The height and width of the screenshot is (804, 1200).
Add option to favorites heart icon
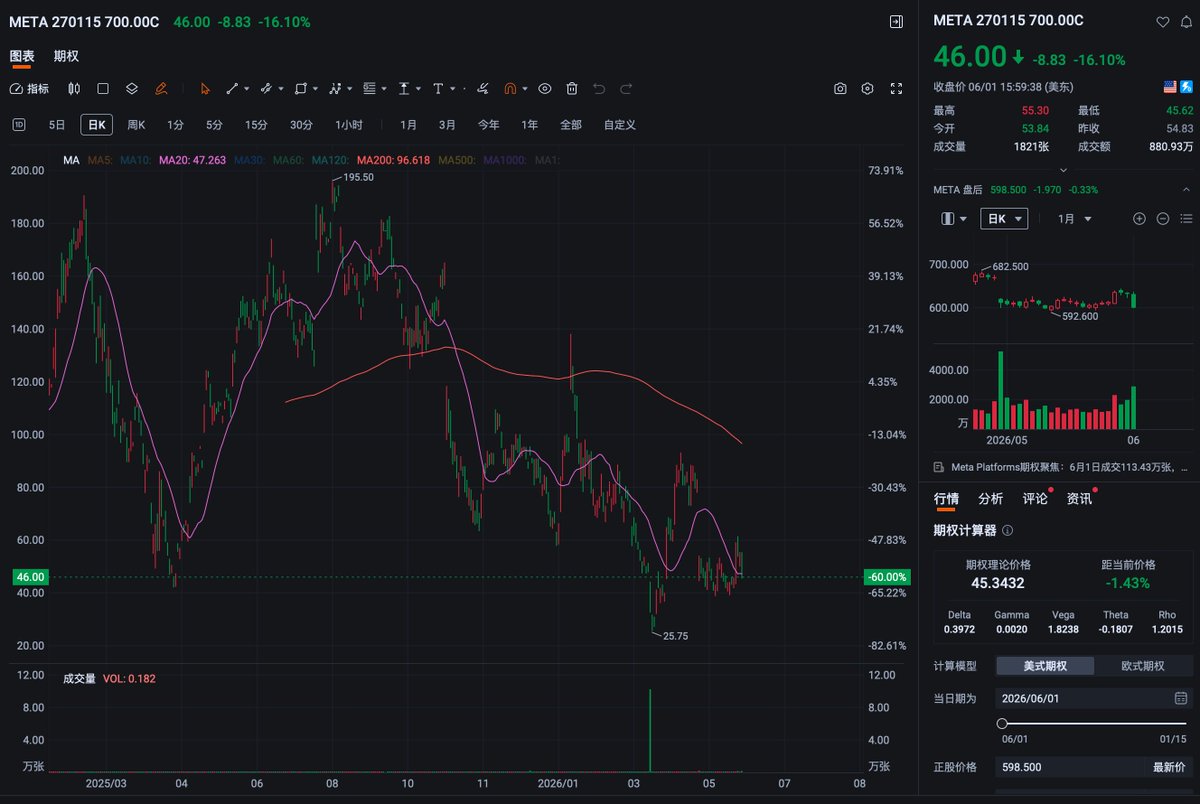(x=1162, y=21)
